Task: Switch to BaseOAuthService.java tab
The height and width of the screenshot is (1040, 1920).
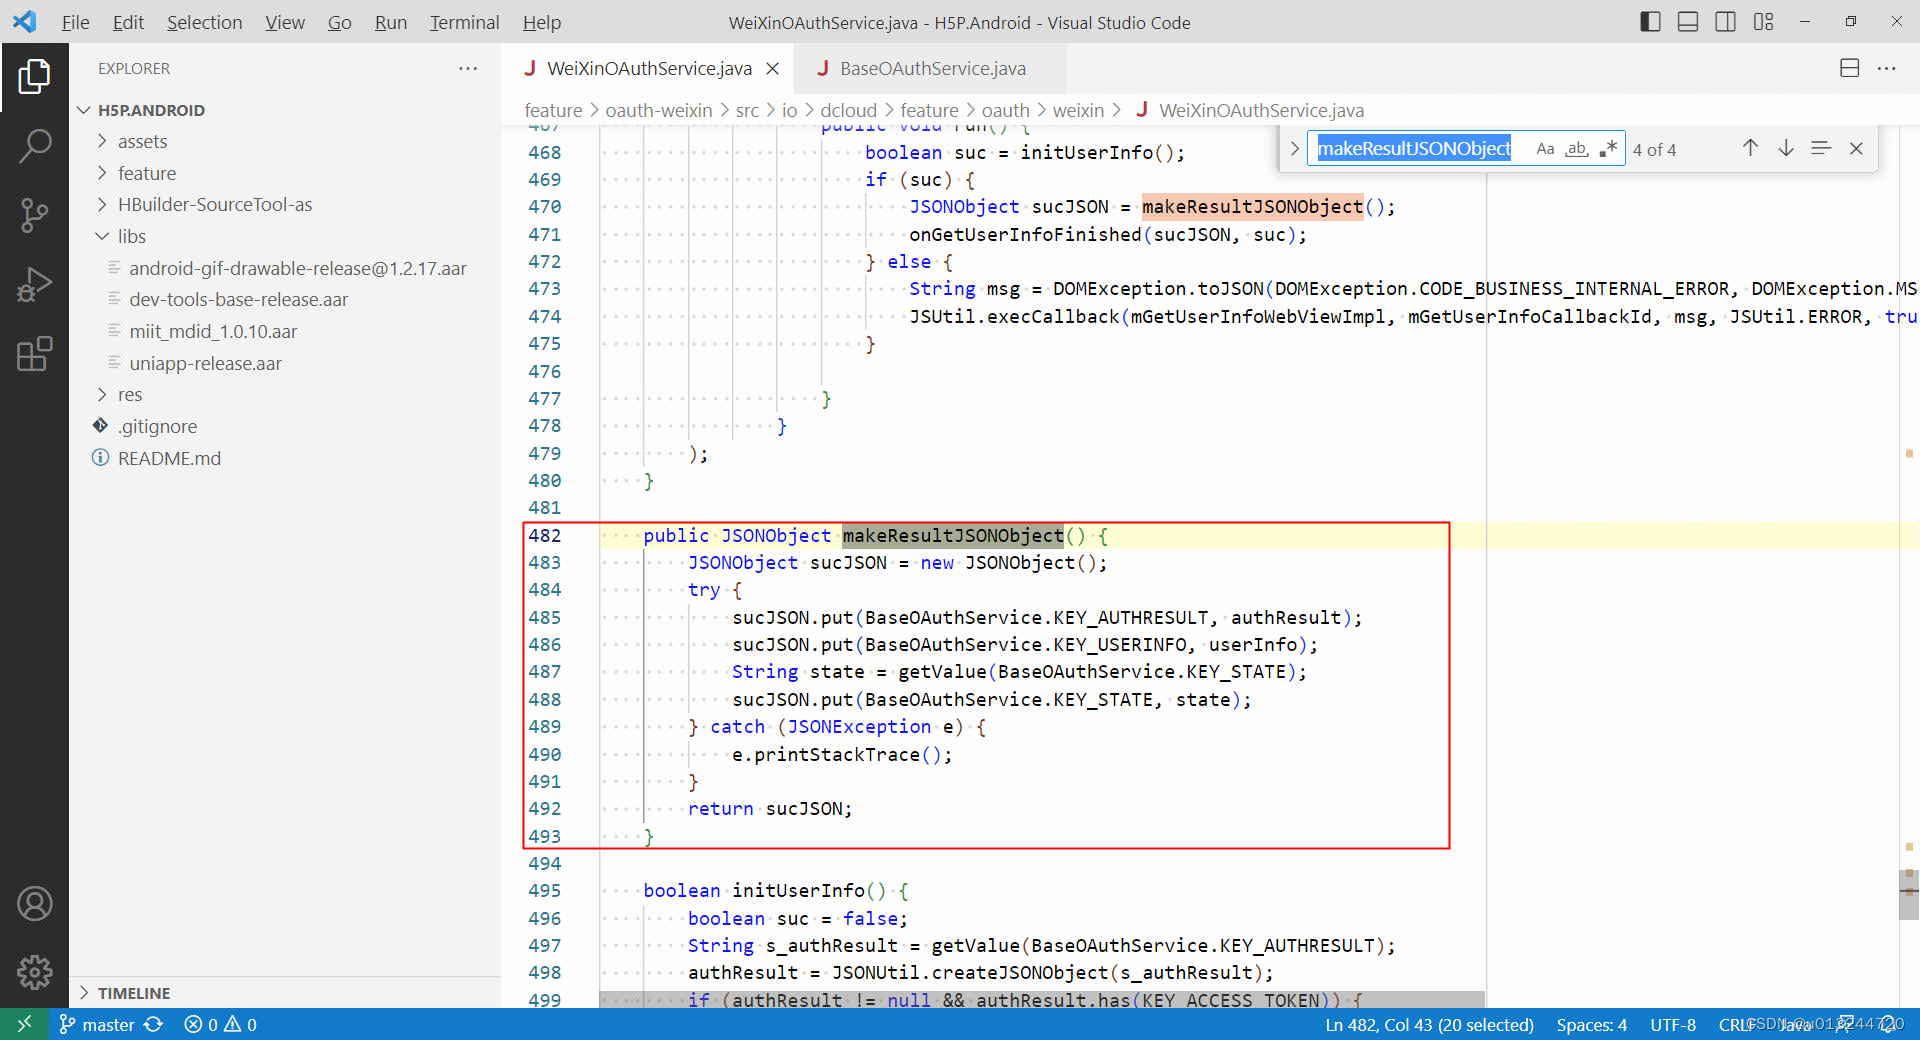Action: tap(931, 68)
